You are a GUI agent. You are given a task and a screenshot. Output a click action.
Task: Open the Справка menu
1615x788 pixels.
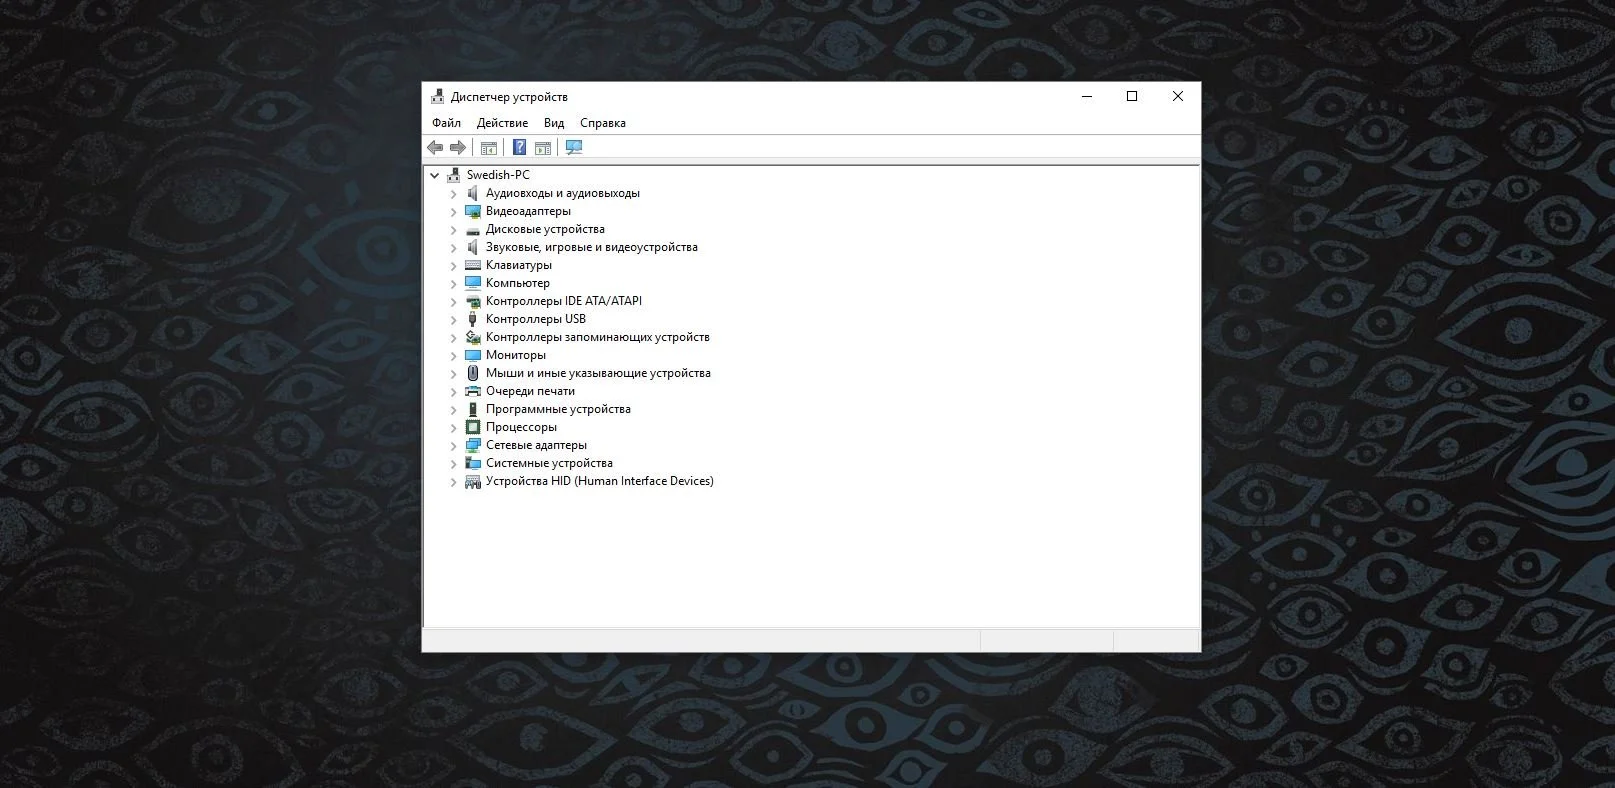(x=603, y=123)
